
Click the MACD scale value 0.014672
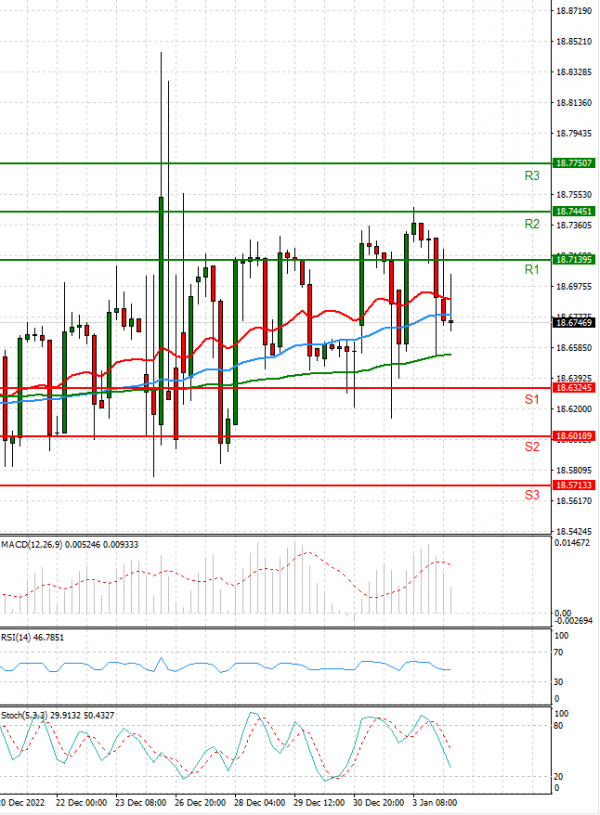coord(572,543)
